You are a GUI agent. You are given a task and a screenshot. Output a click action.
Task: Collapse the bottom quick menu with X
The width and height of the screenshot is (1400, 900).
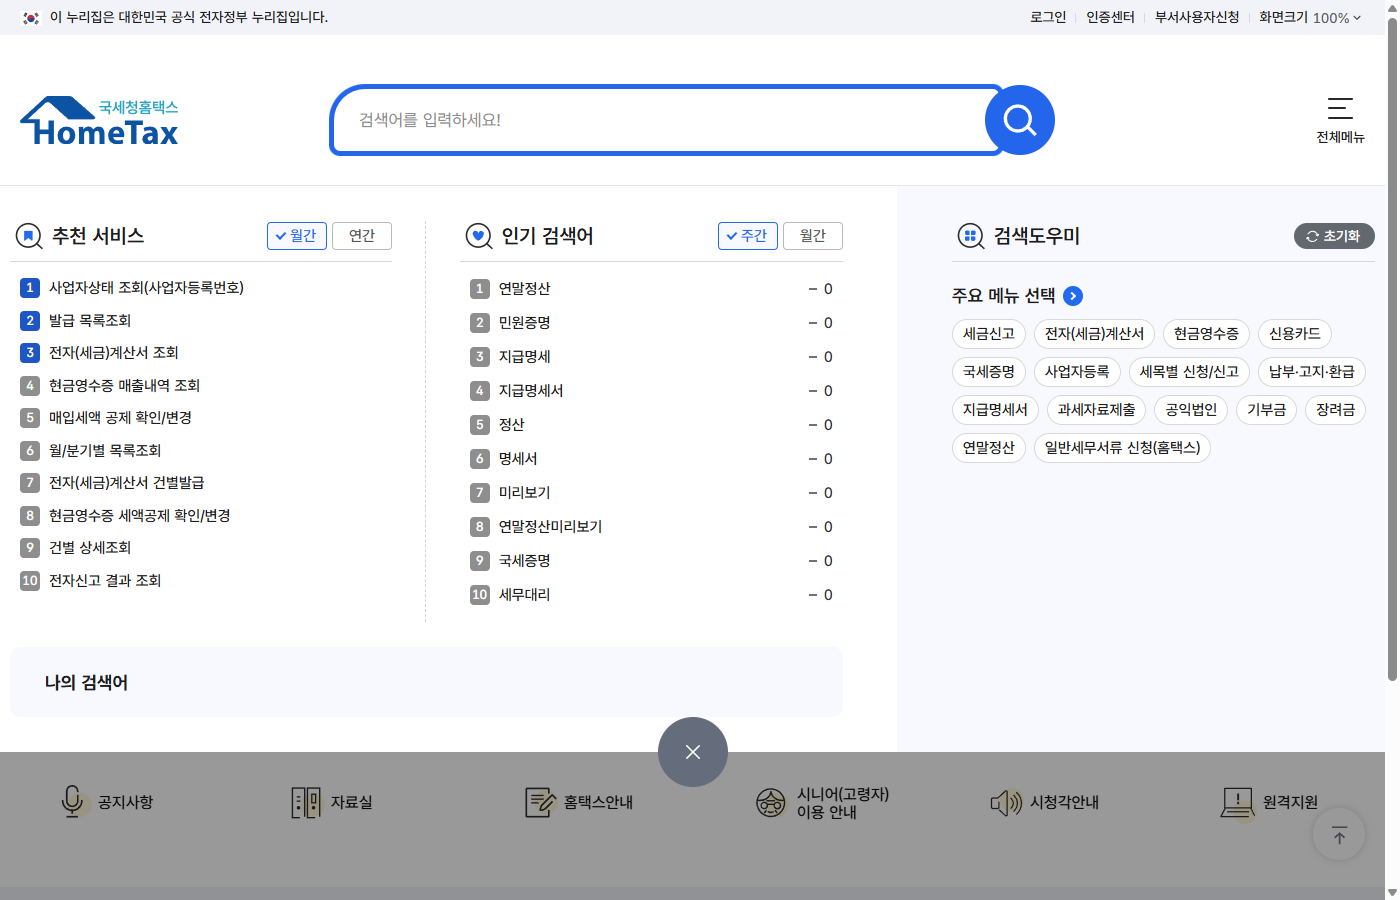click(x=693, y=752)
